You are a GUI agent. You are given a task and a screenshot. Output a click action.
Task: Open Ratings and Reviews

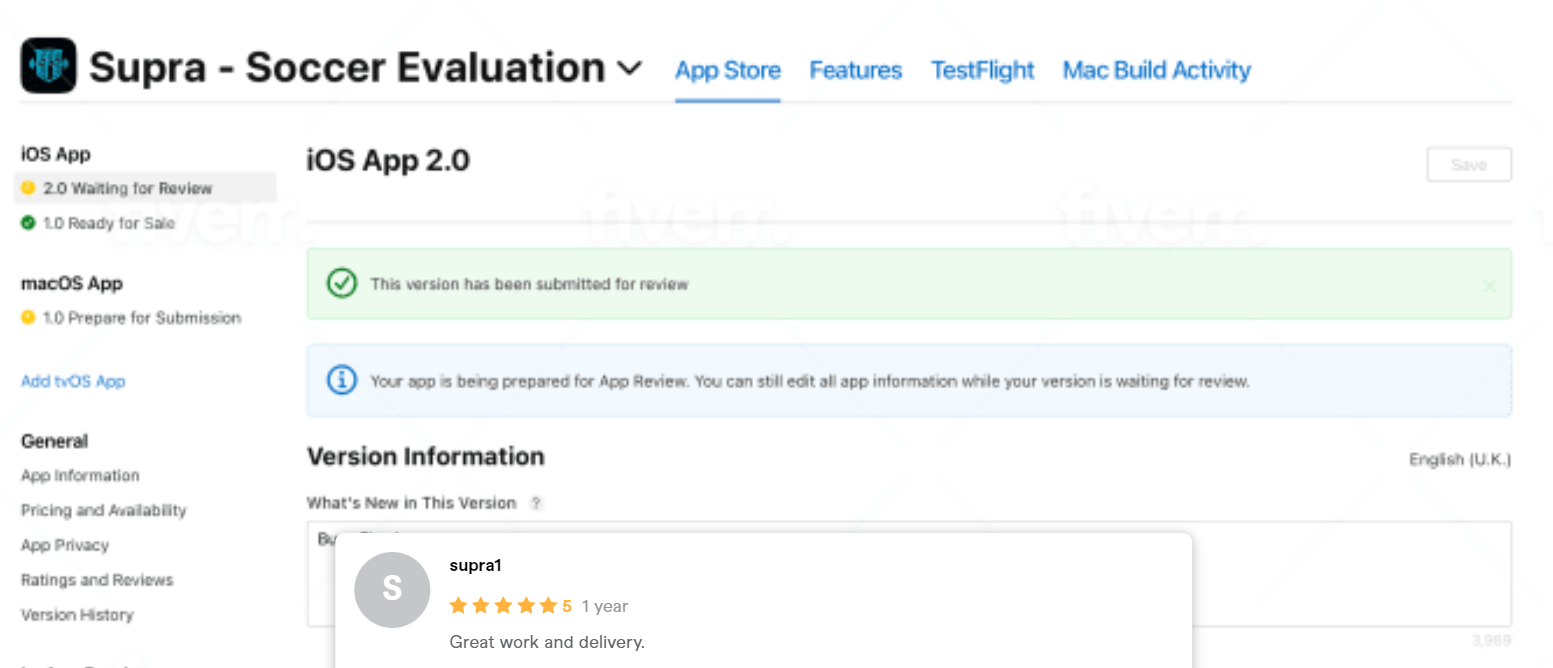97,580
